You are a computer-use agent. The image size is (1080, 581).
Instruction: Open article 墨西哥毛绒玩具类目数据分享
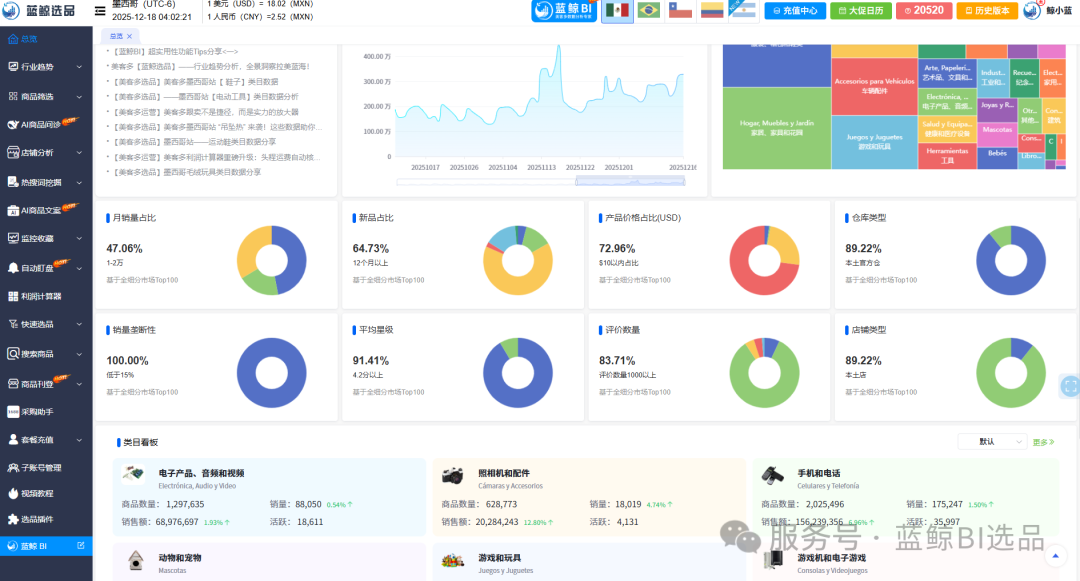(x=187, y=172)
